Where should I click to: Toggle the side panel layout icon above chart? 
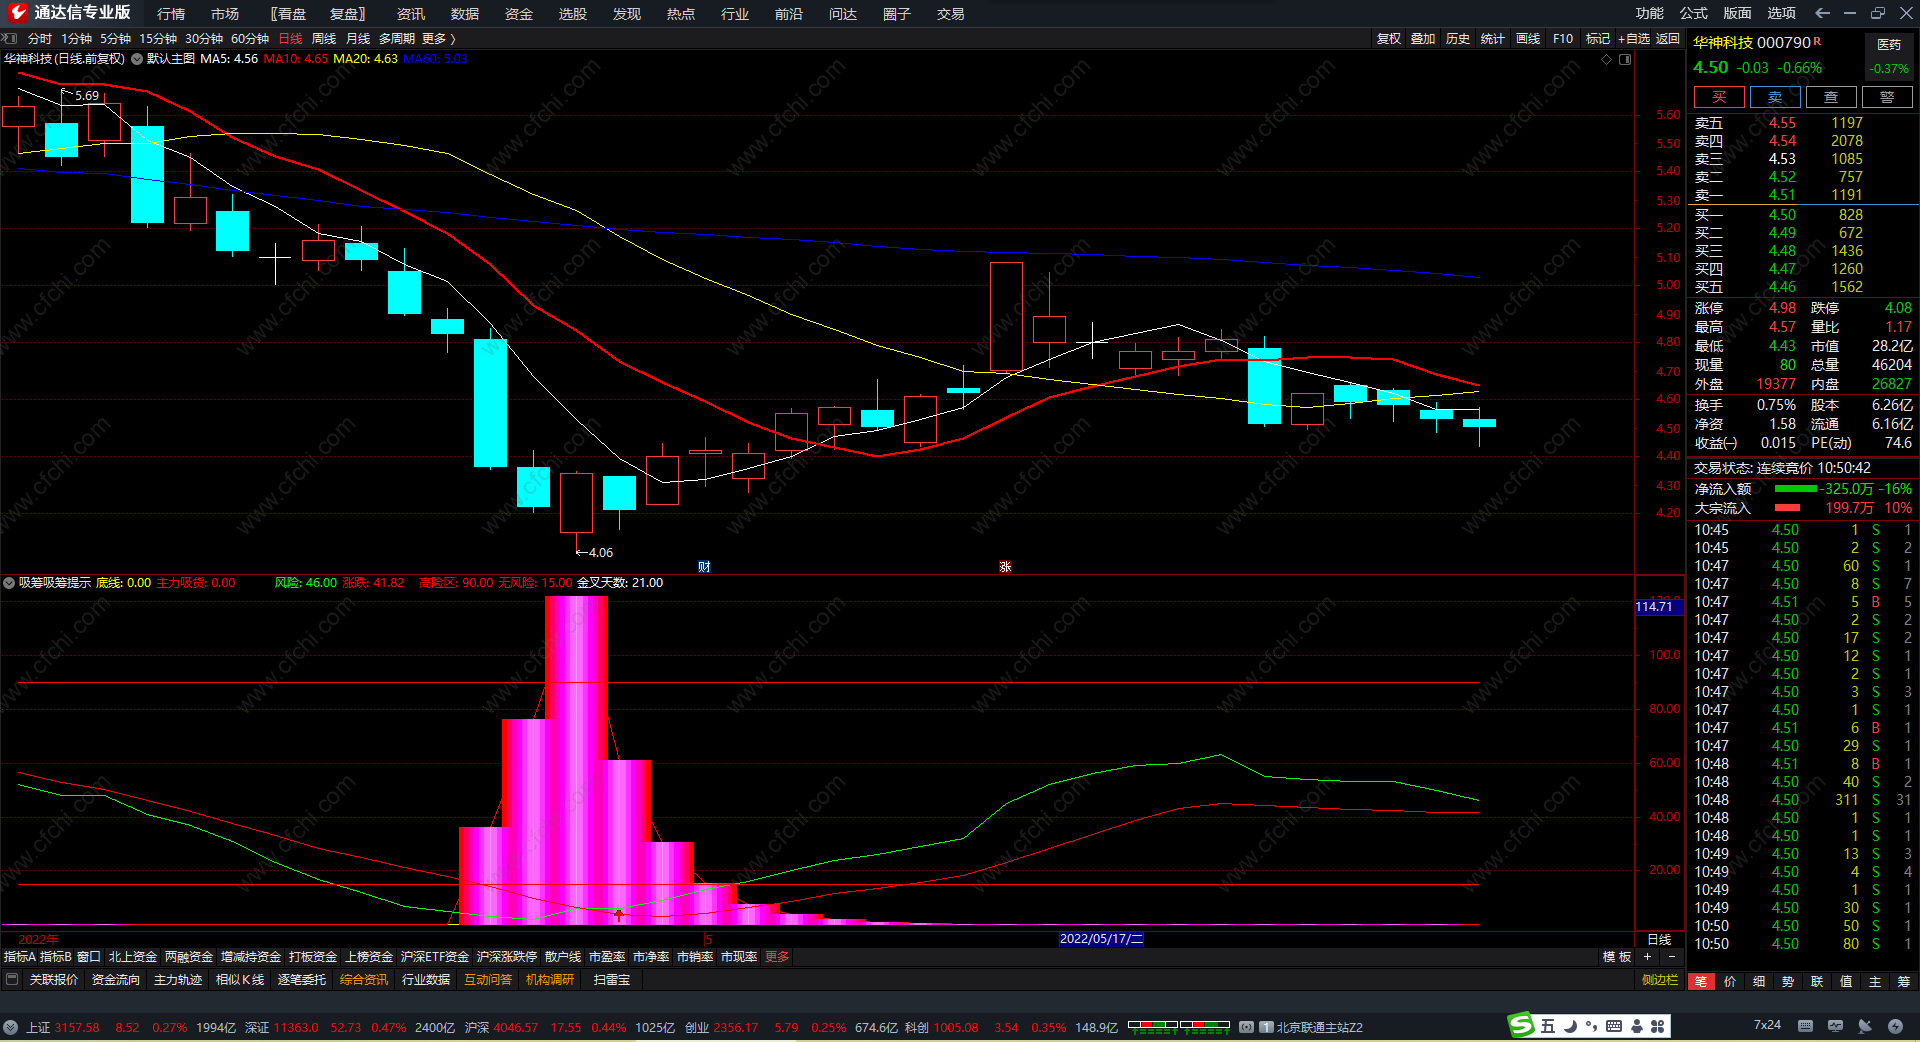coord(1625,59)
